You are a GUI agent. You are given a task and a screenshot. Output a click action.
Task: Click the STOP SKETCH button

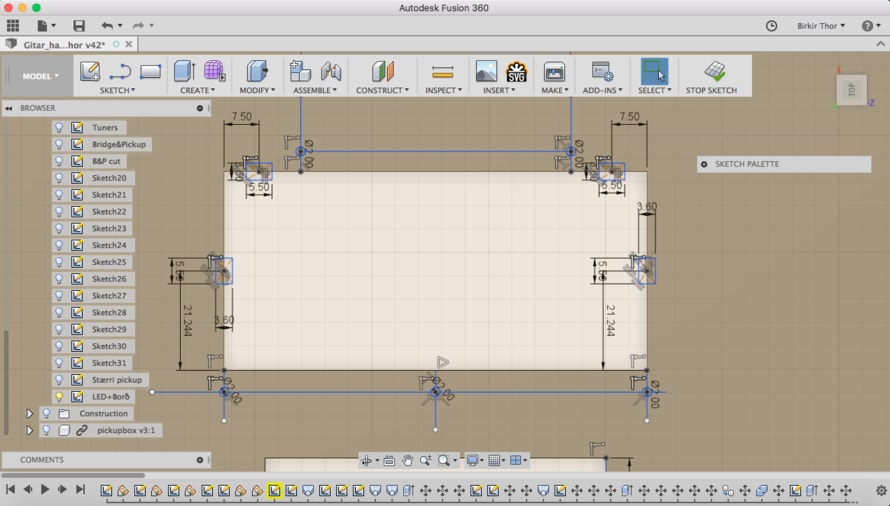[x=711, y=76]
